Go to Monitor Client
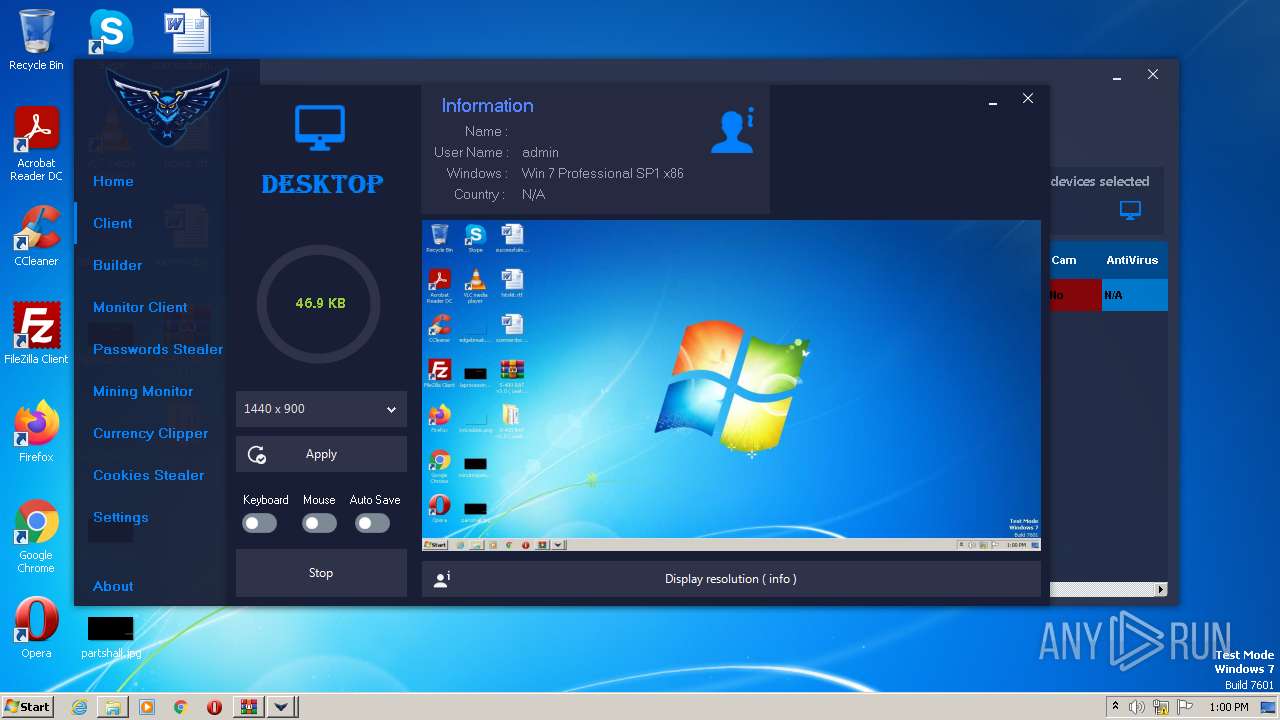 coord(140,307)
